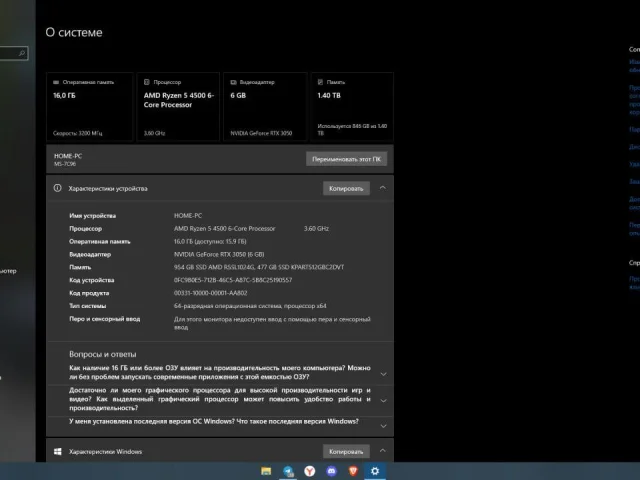Click the Тип системы value text
Viewport: 640px width, 480px height.
[250, 306]
